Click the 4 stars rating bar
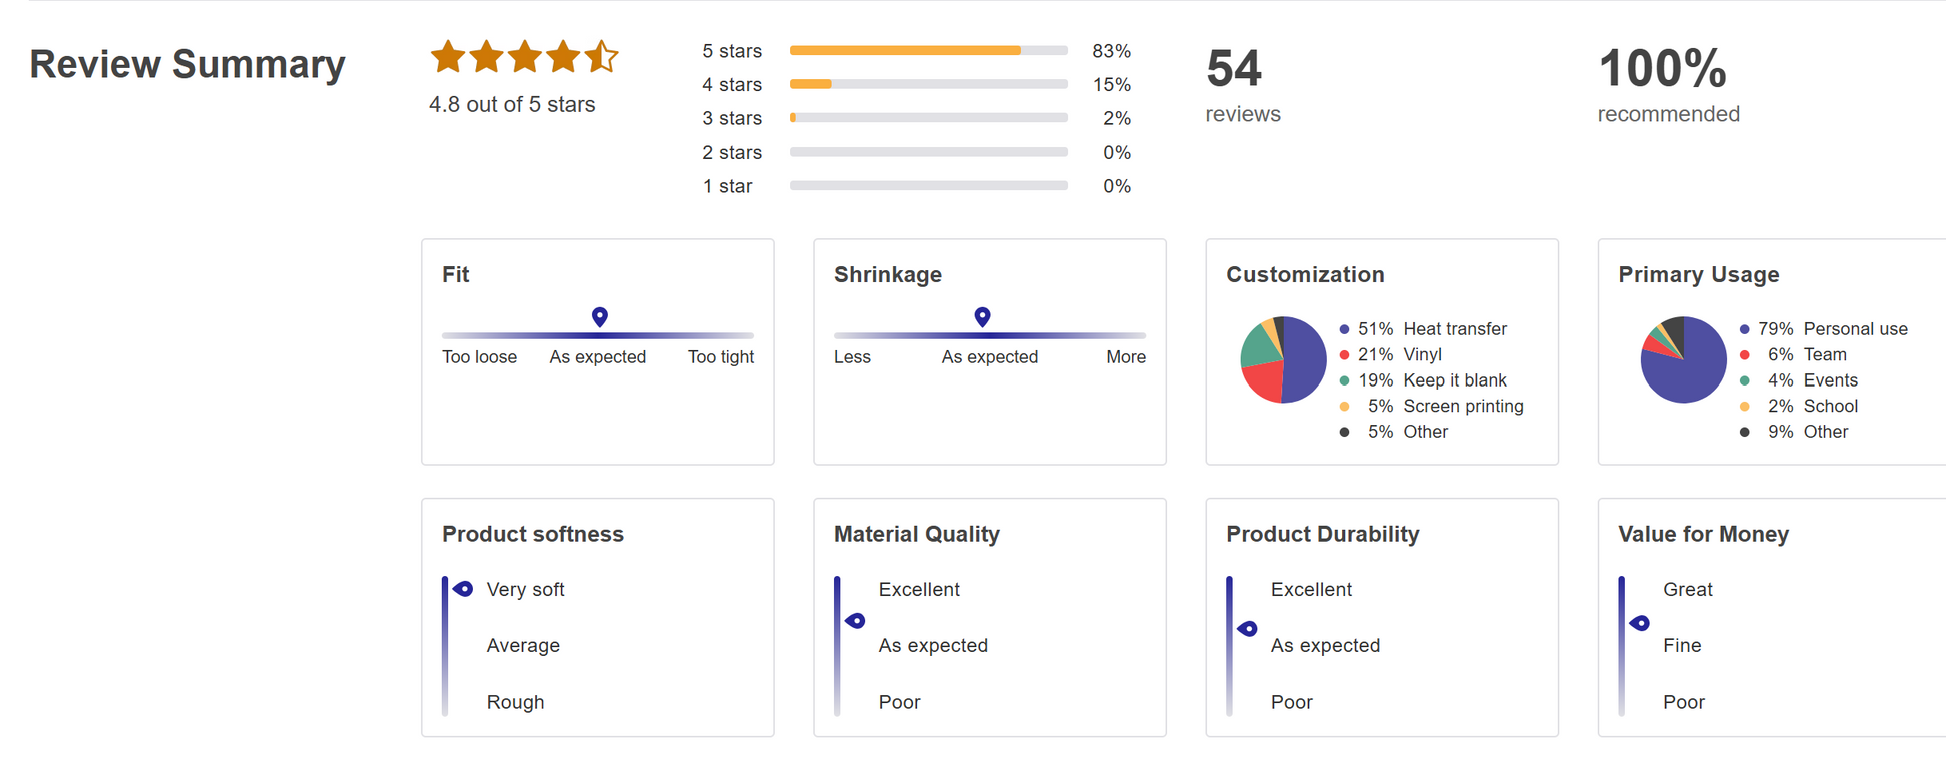The image size is (1946, 767). point(928,84)
